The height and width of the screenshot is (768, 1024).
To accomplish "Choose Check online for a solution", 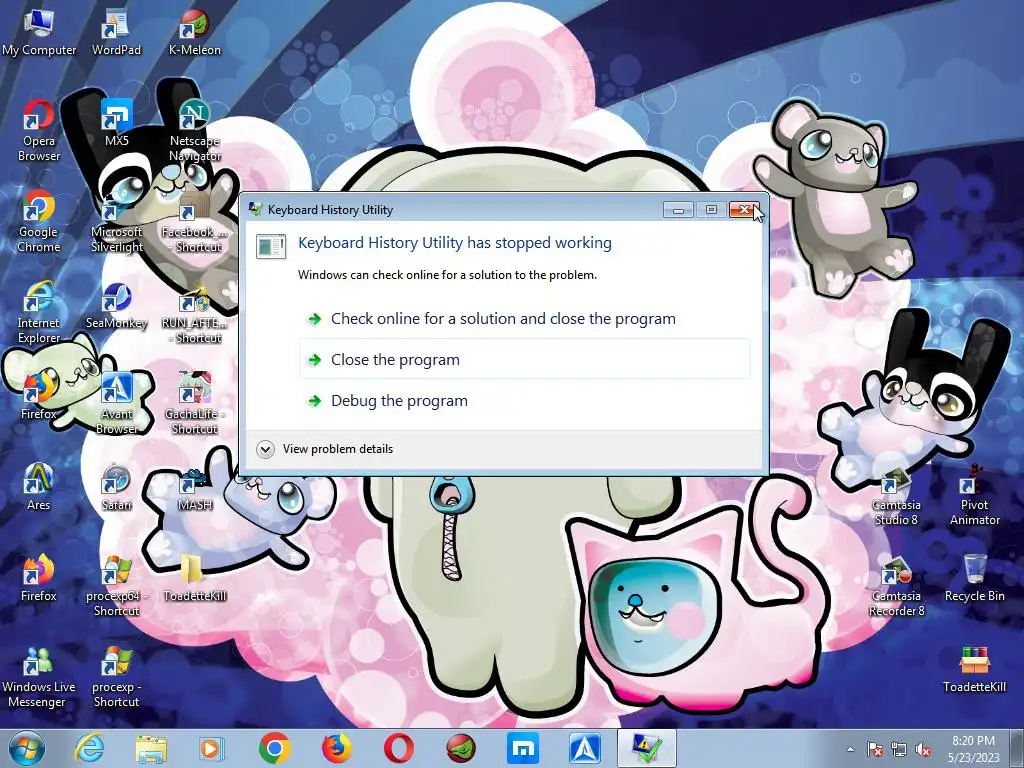I will tap(524, 319).
